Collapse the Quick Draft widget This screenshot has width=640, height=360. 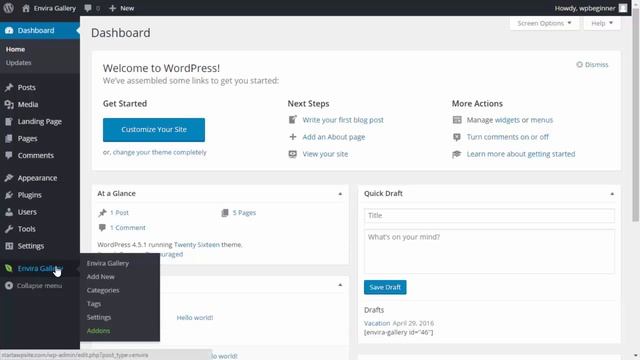612,194
